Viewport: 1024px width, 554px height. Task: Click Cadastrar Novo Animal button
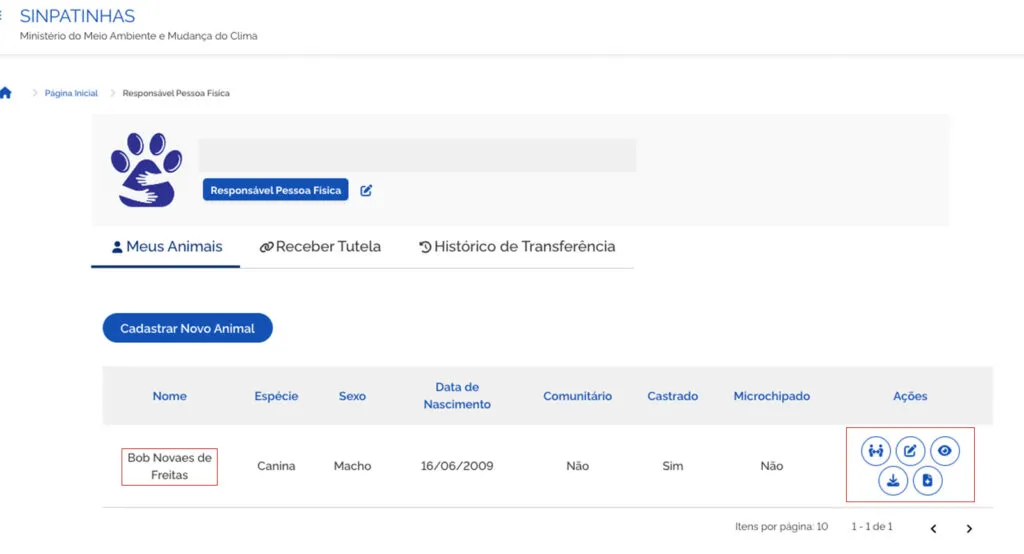coord(187,328)
